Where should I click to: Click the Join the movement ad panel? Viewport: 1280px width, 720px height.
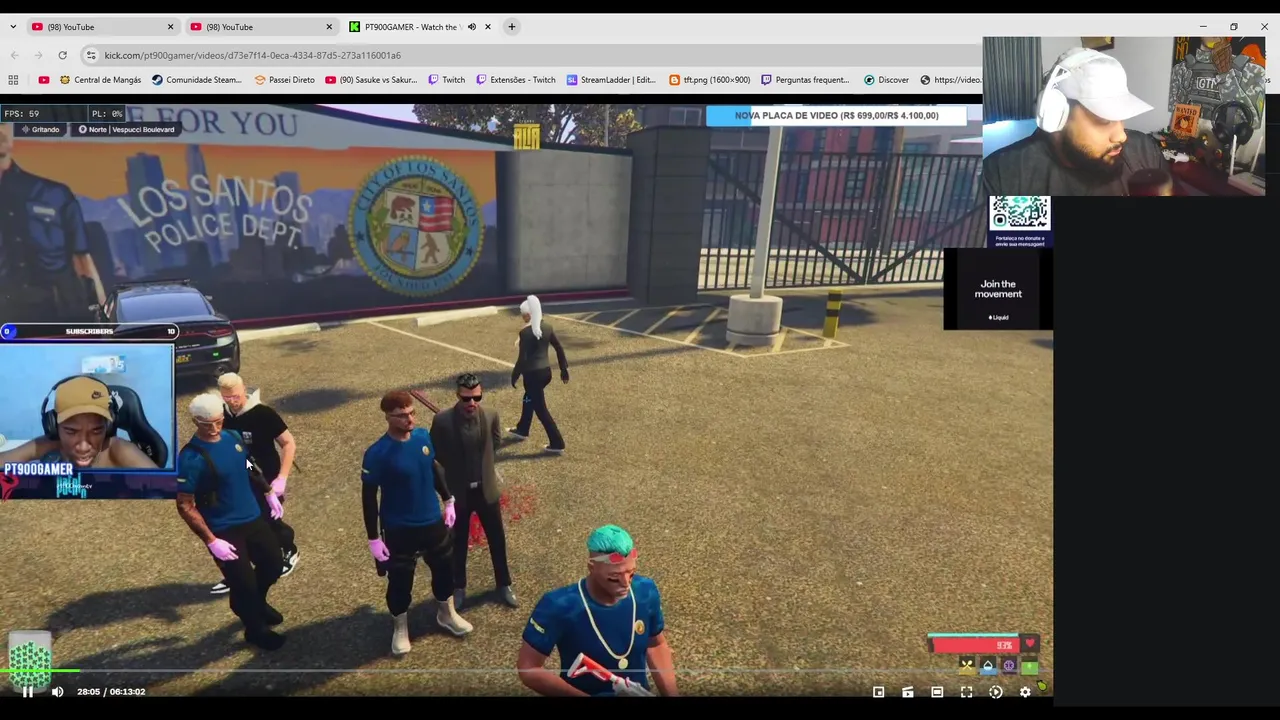pyautogui.click(x=998, y=289)
